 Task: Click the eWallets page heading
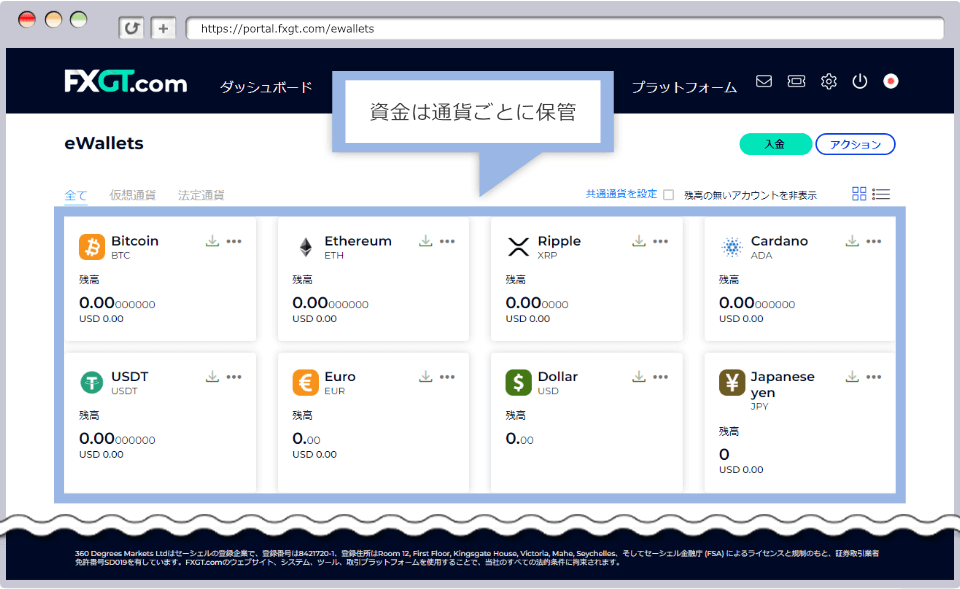104,143
